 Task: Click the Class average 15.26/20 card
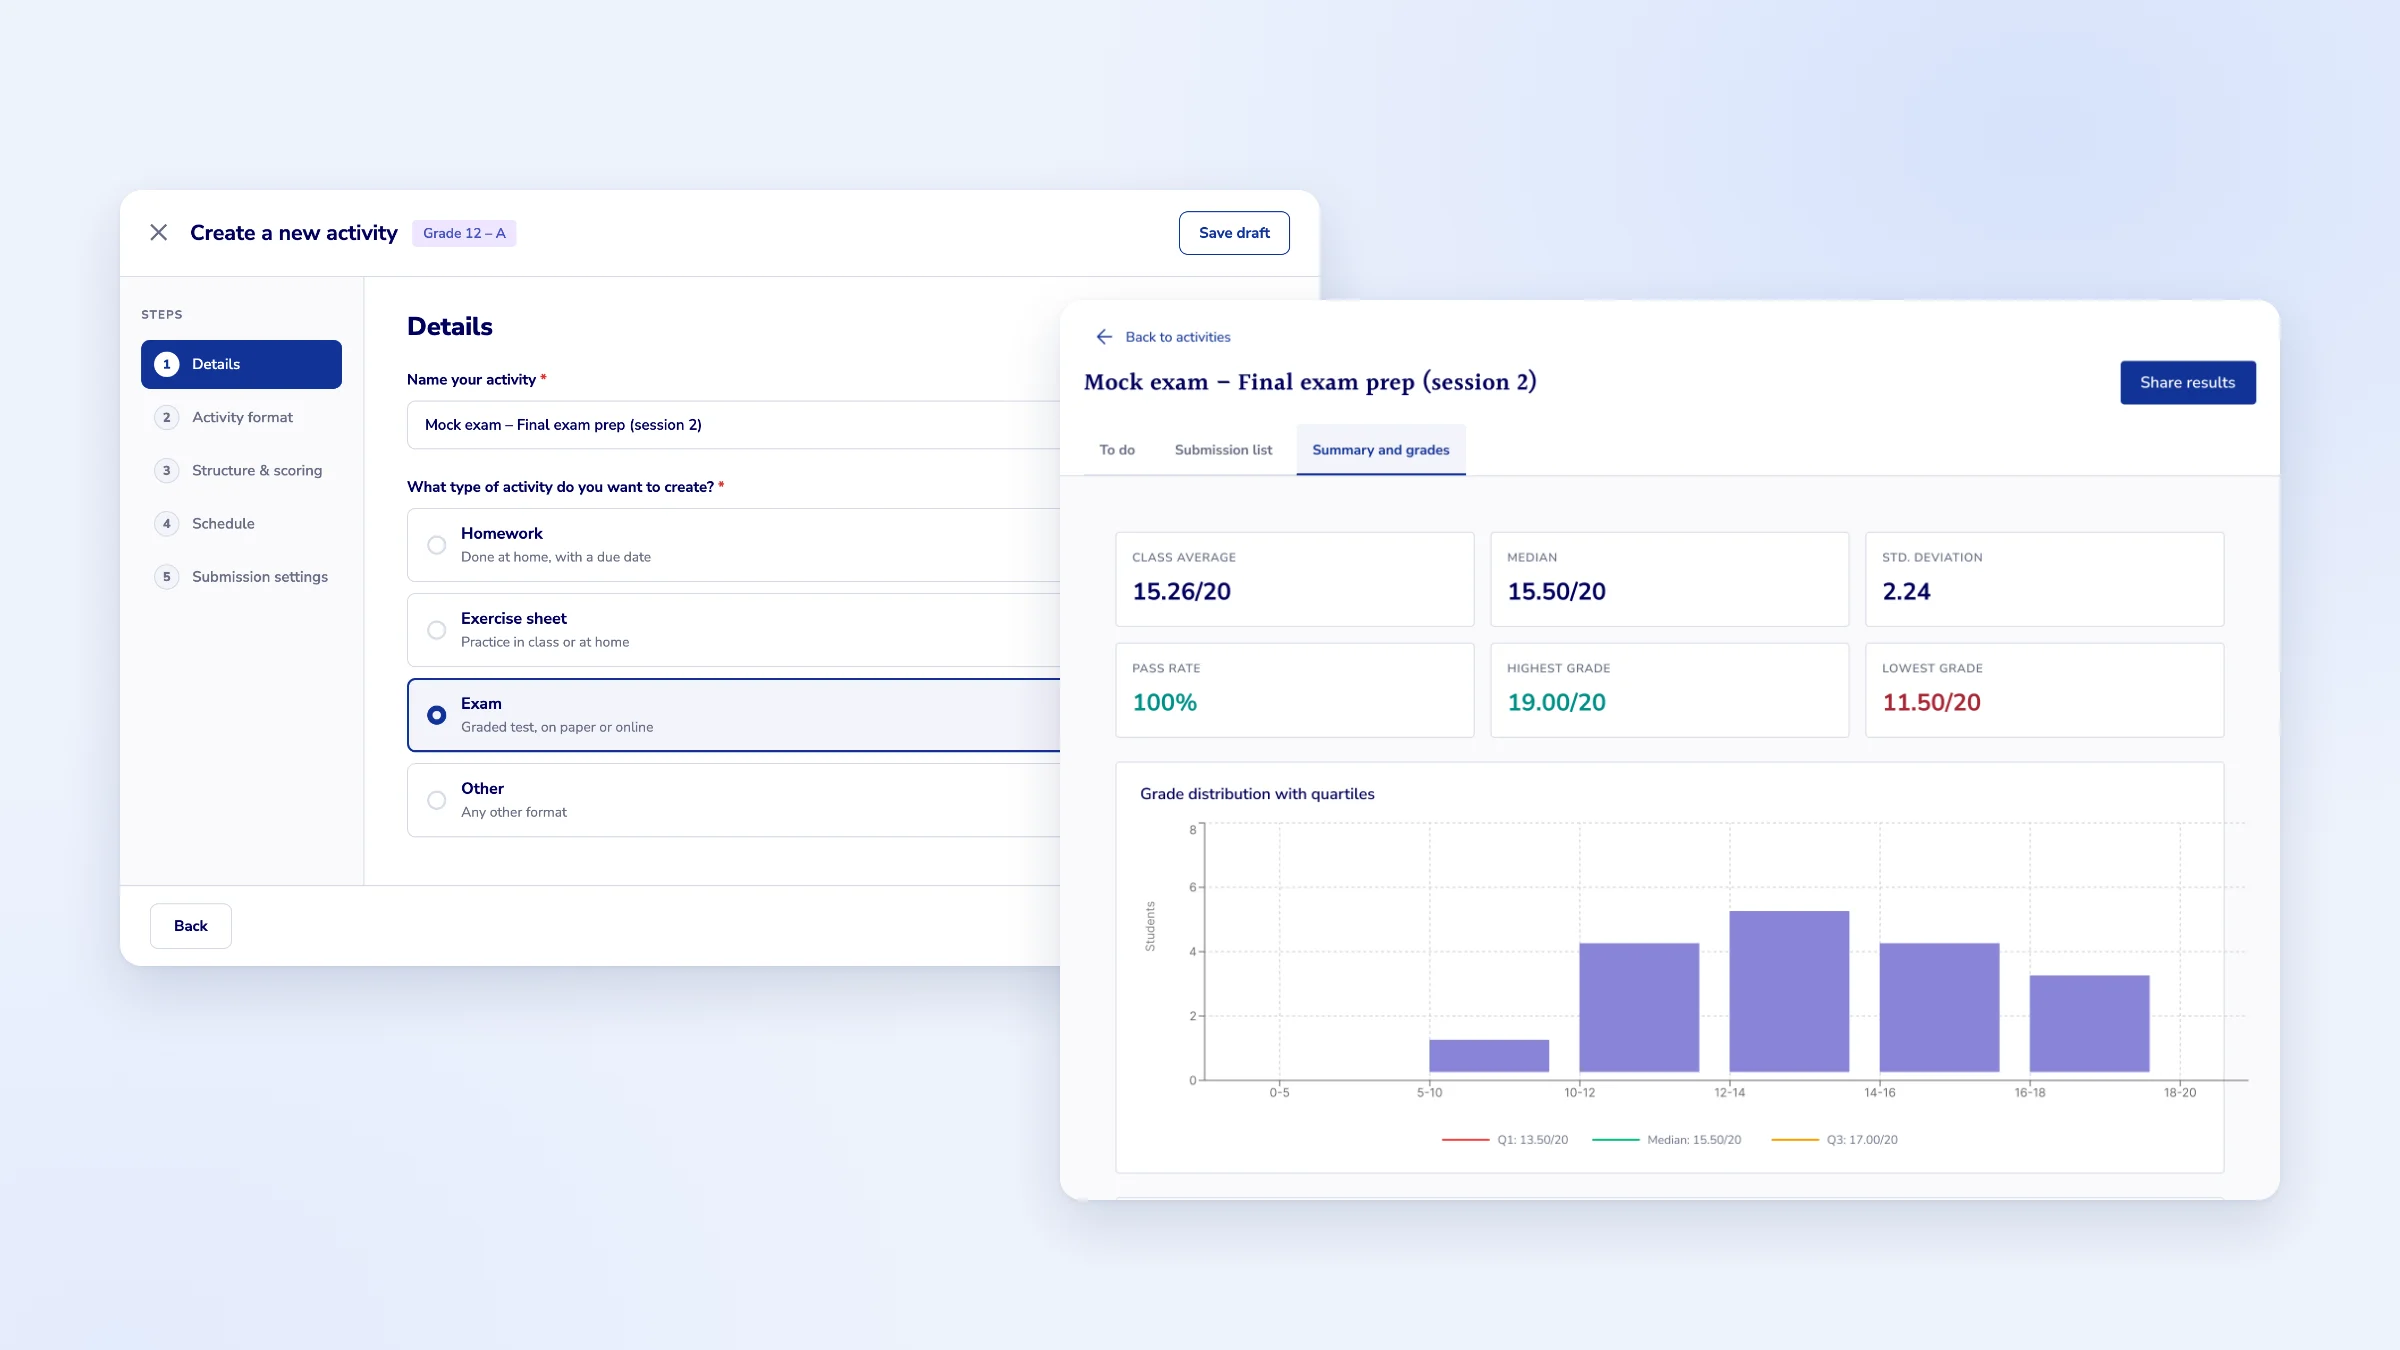point(1295,579)
